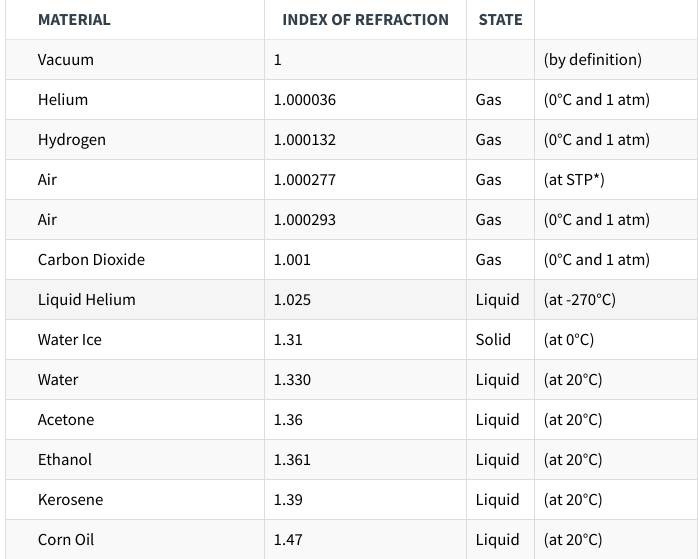Screen dimensions: 698x559
Task: Select the Liquid Helium row label
Action: tap(86, 299)
